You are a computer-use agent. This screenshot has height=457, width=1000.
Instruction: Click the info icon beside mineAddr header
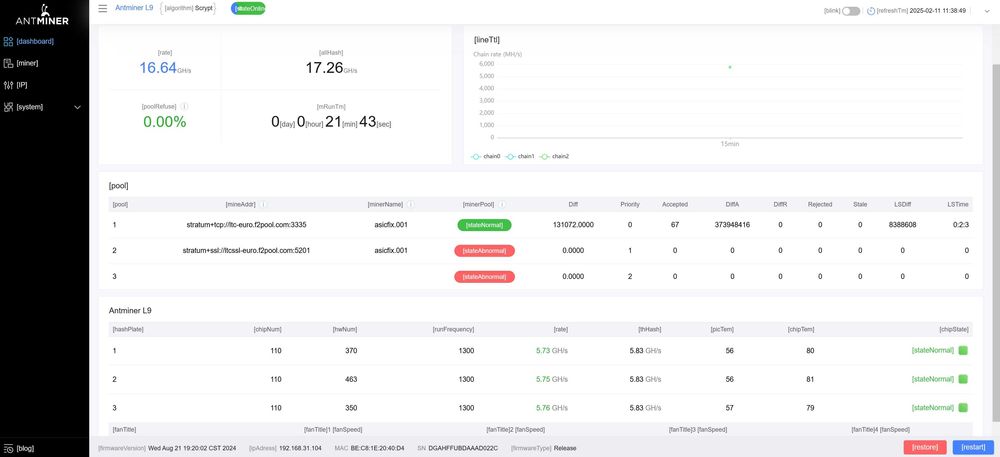[x=263, y=205]
